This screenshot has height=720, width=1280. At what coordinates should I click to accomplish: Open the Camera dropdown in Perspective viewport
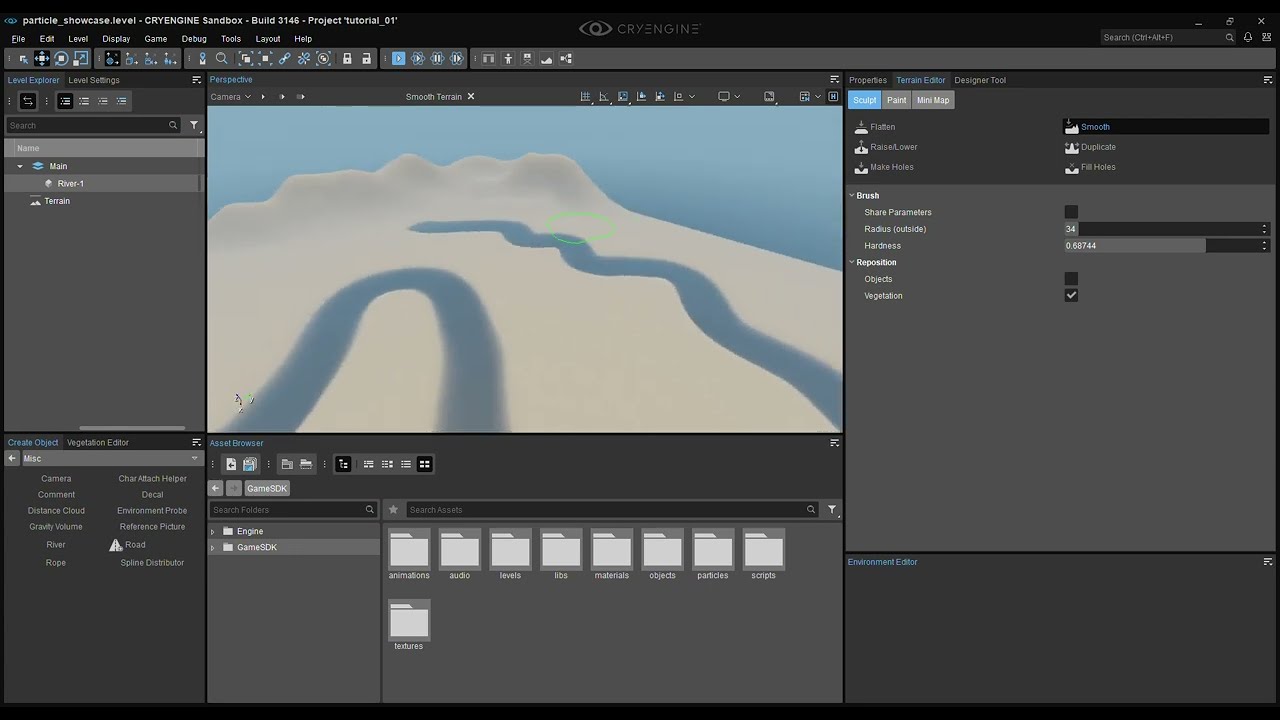[231, 97]
